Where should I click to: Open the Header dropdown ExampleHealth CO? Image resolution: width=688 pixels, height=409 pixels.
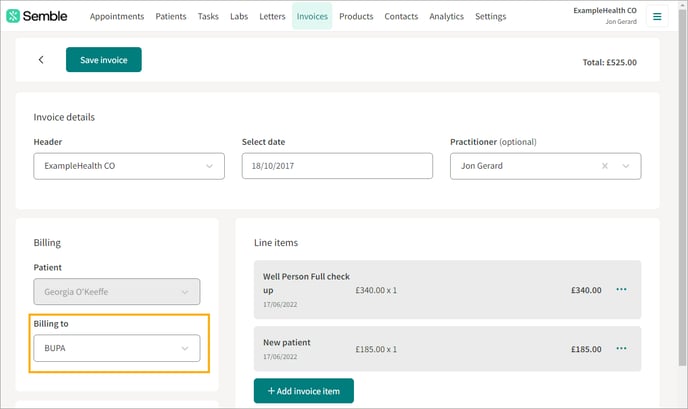tap(129, 166)
